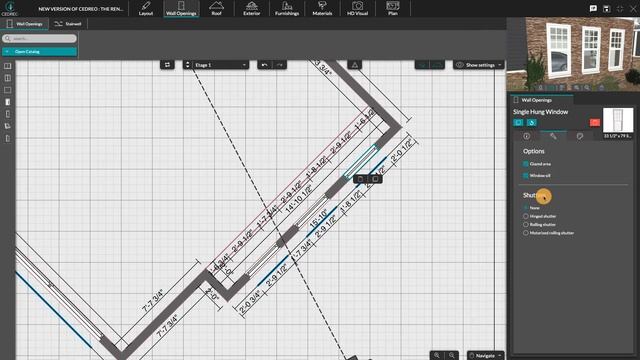Click the right floating button beside the selected window

pos(375,179)
